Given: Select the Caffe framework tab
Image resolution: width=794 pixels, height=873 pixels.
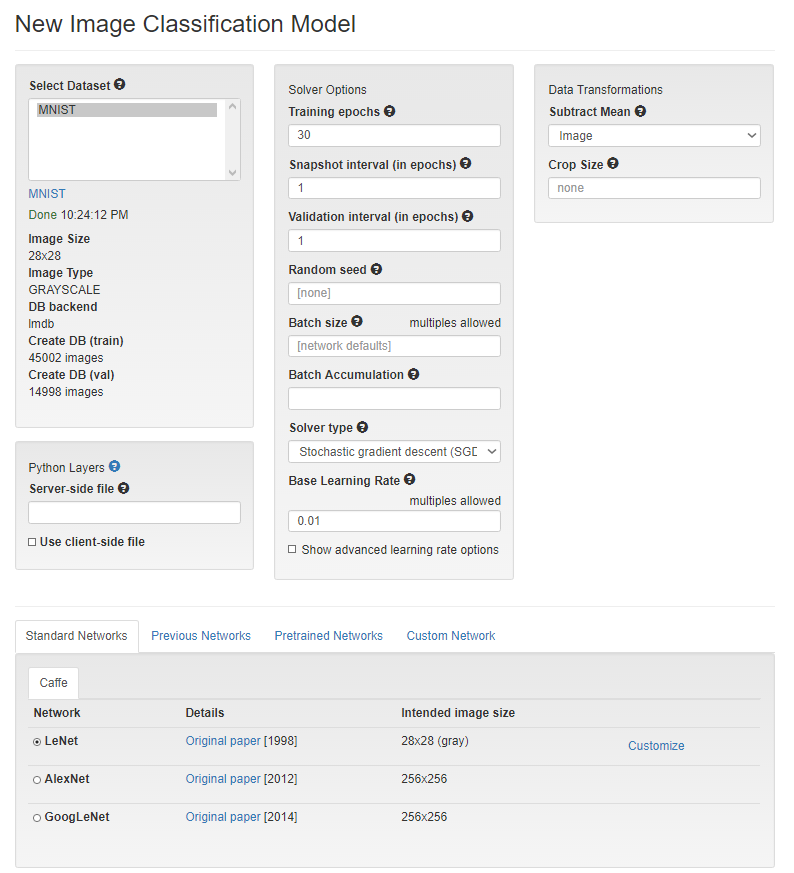Looking at the screenshot, I should [x=53, y=683].
